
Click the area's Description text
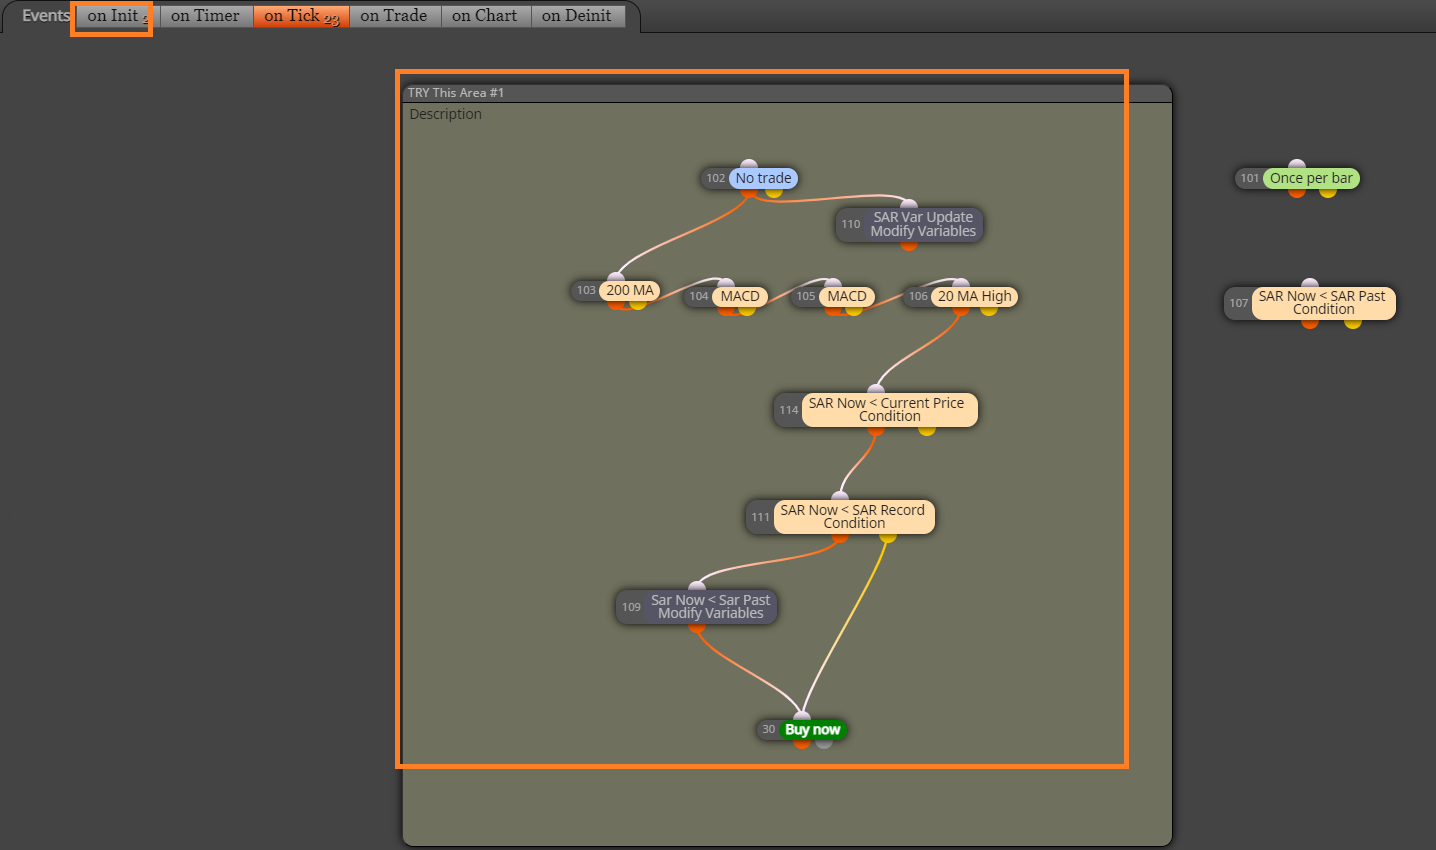pyautogui.click(x=446, y=114)
